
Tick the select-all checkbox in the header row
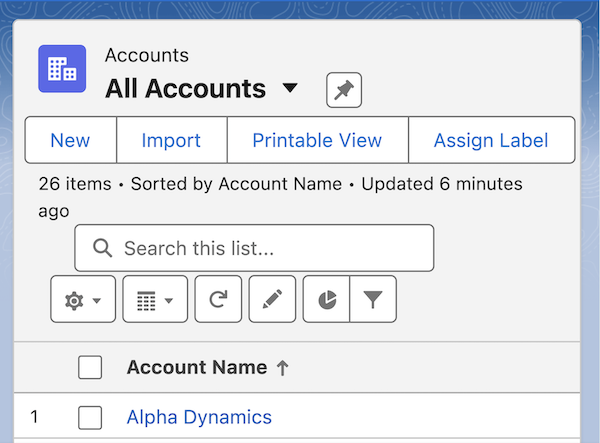coord(90,367)
